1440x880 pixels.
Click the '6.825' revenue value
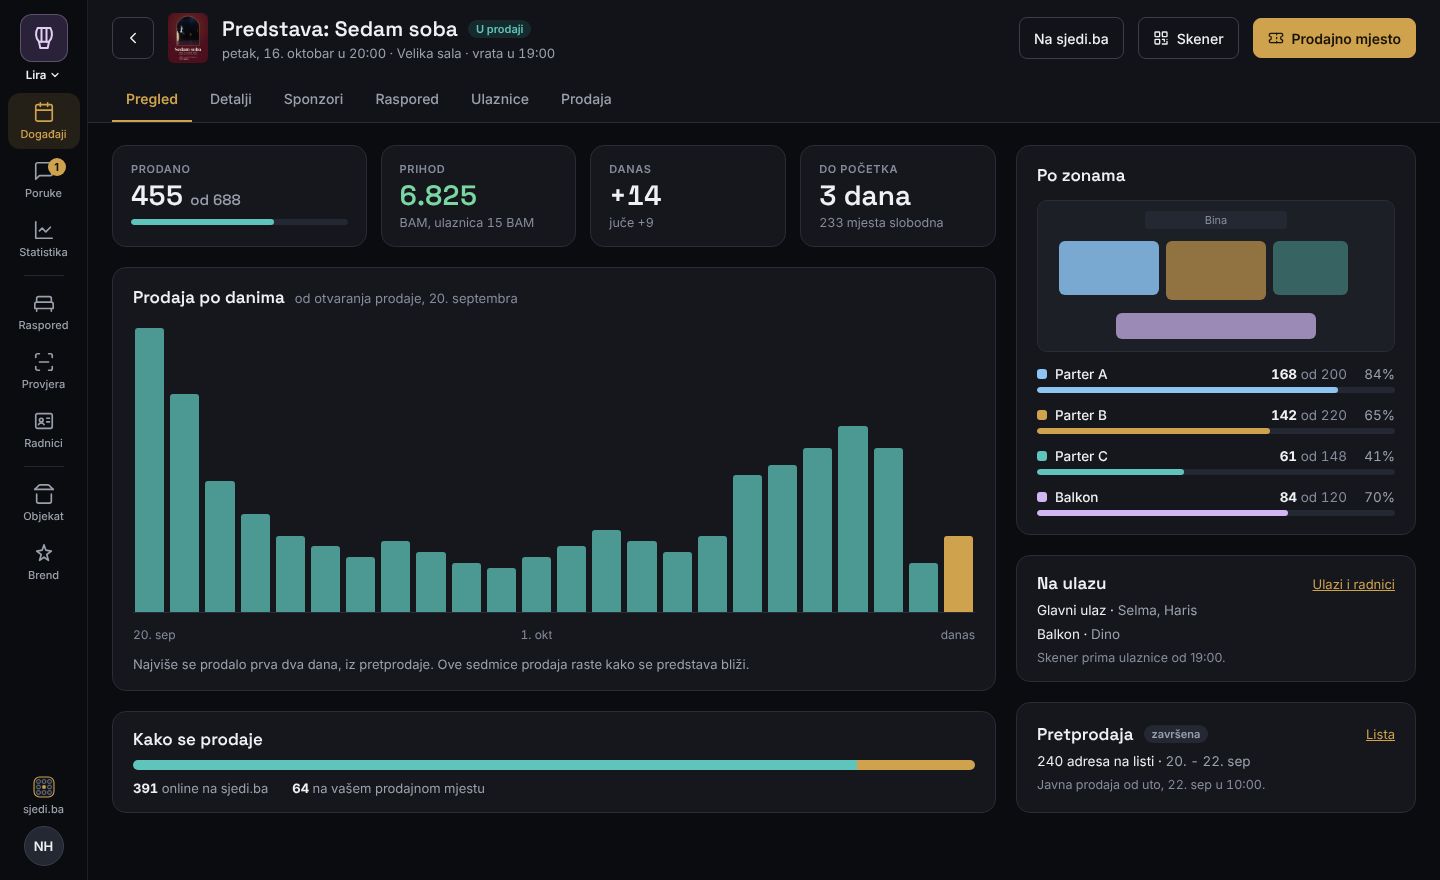[438, 195]
